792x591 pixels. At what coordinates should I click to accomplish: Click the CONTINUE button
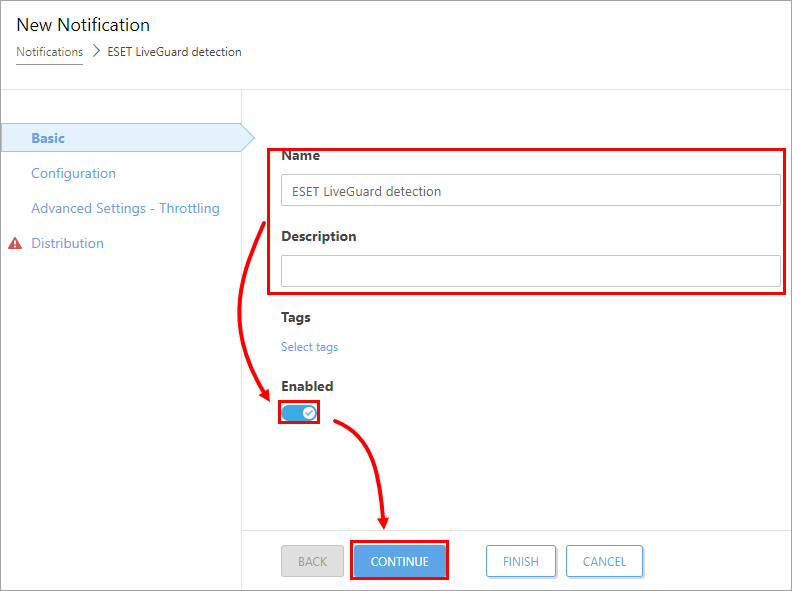click(x=400, y=561)
